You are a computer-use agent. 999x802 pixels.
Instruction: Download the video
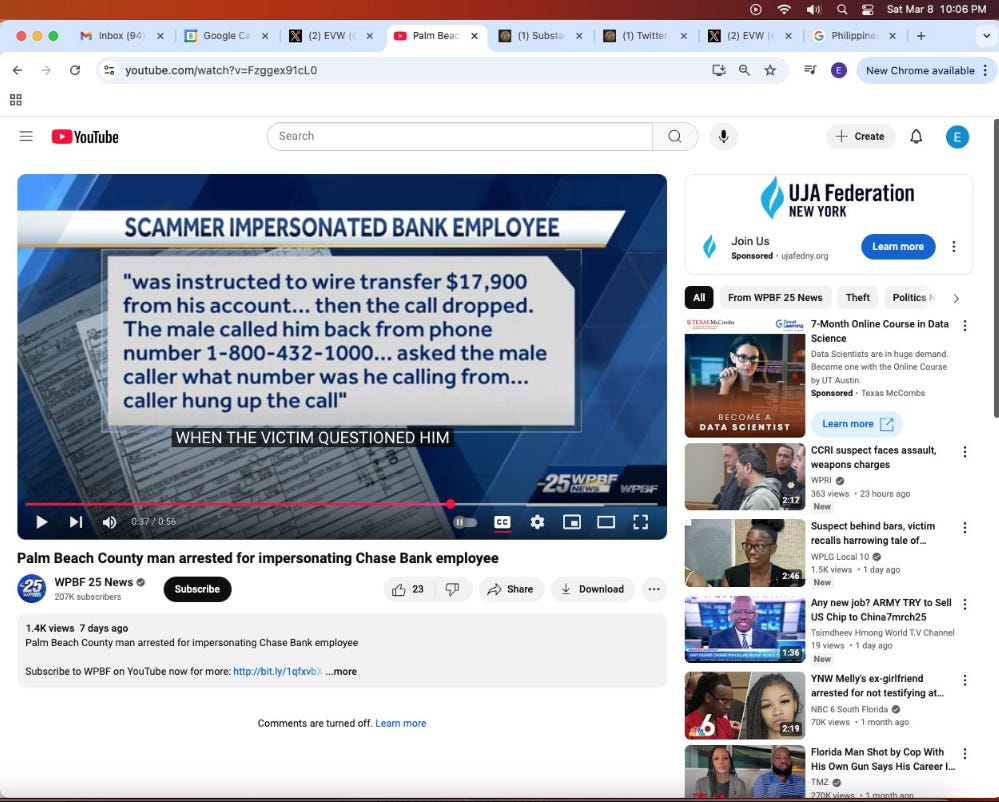[593, 589]
